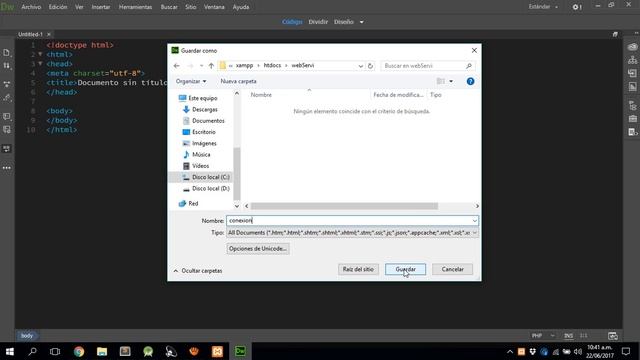This screenshot has width=640, height=360.
Task: Open recent locations dropdown arrow
Action: click(x=201, y=66)
